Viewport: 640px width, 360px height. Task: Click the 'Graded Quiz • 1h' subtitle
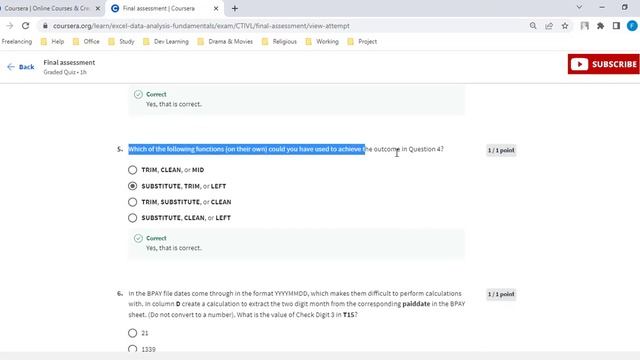pos(65,72)
